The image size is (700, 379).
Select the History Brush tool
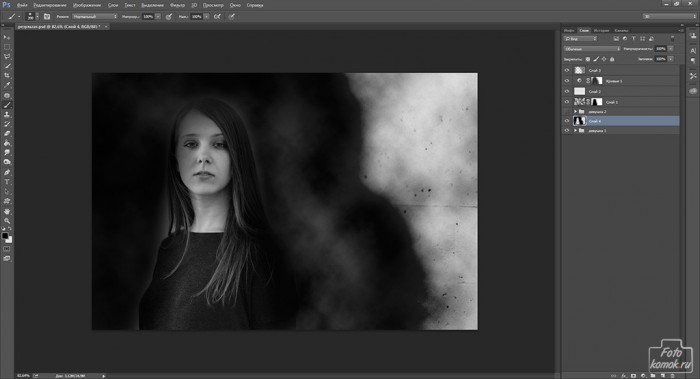[x=7, y=124]
